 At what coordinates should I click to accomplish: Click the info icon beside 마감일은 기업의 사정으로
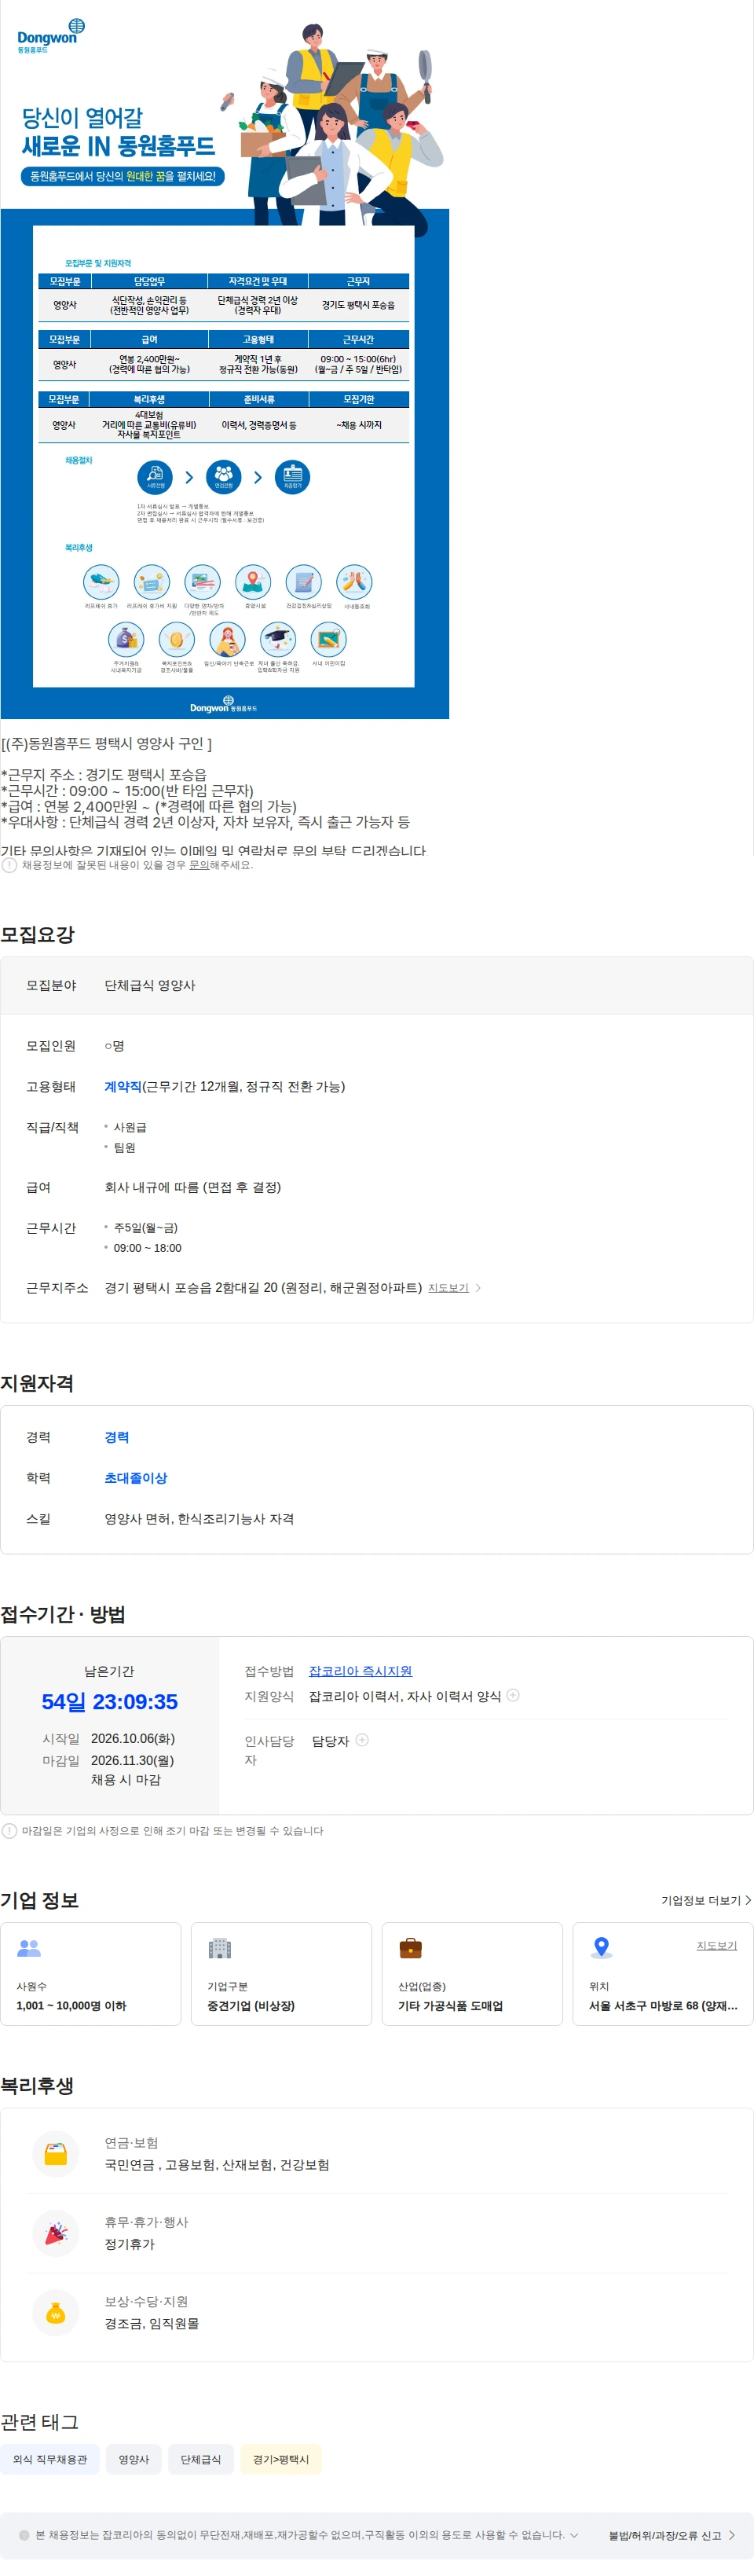(9, 1831)
